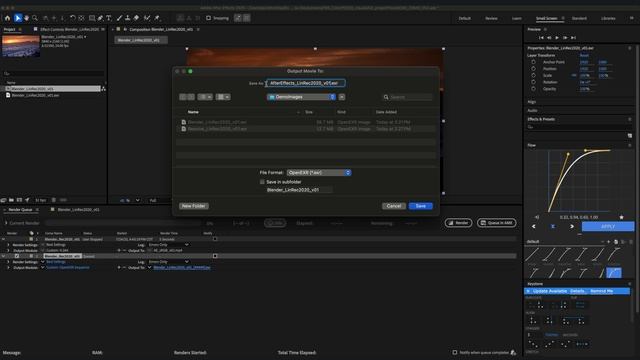The image size is (640, 360).
Task: Toggle Scale stopwatch
Action: click(x=533, y=75)
